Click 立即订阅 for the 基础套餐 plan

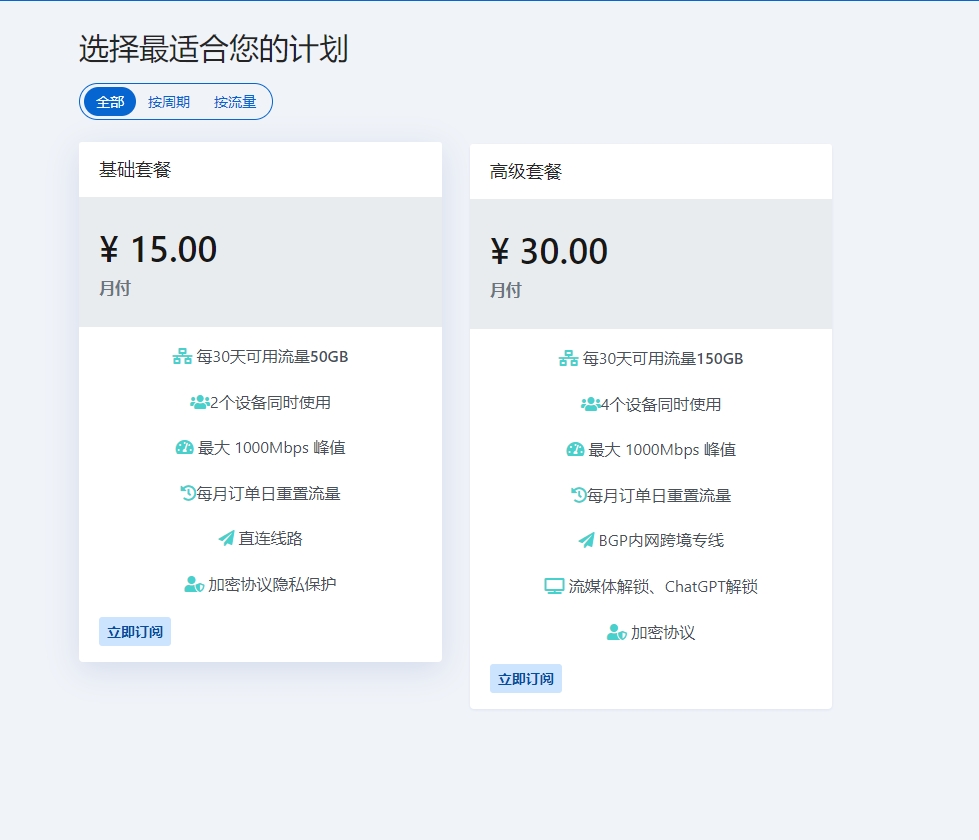pyautogui.click(x=135, y=632)
